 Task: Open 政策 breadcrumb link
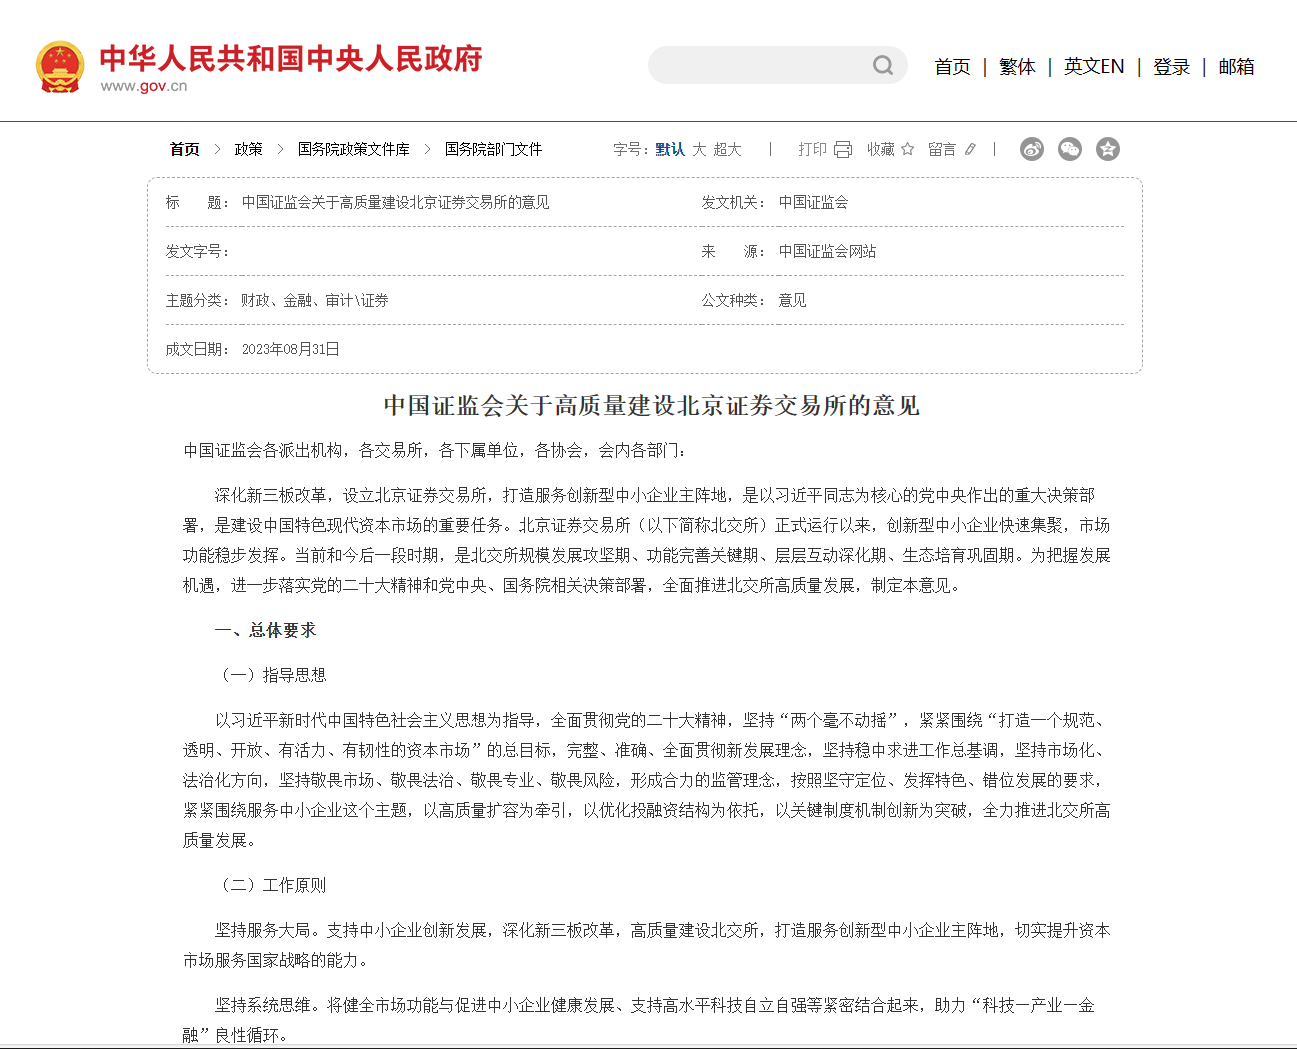248,149
